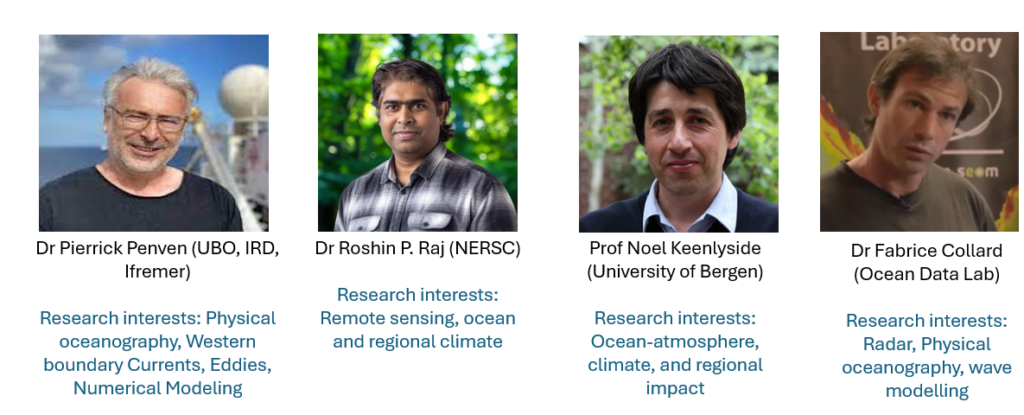Screen dimensions: 1024x415
Task: Select the "Prof Noel Keenlyside" name text
Action: (x=675, y=248)
